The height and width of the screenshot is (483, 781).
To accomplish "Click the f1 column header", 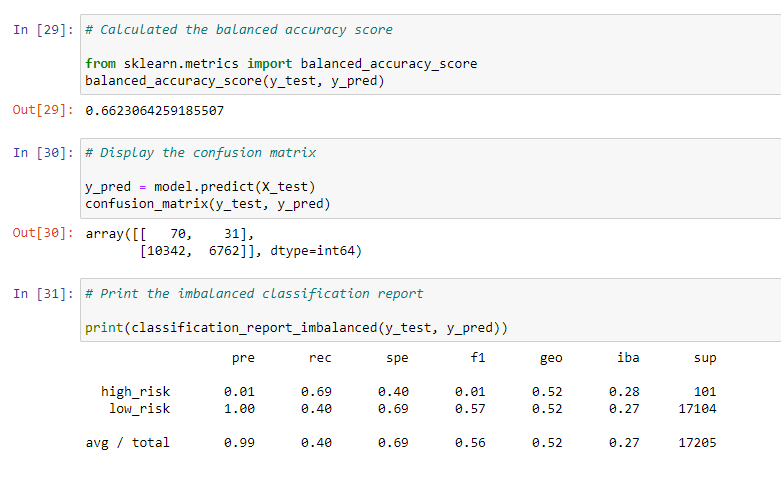I will coord(478,358).
